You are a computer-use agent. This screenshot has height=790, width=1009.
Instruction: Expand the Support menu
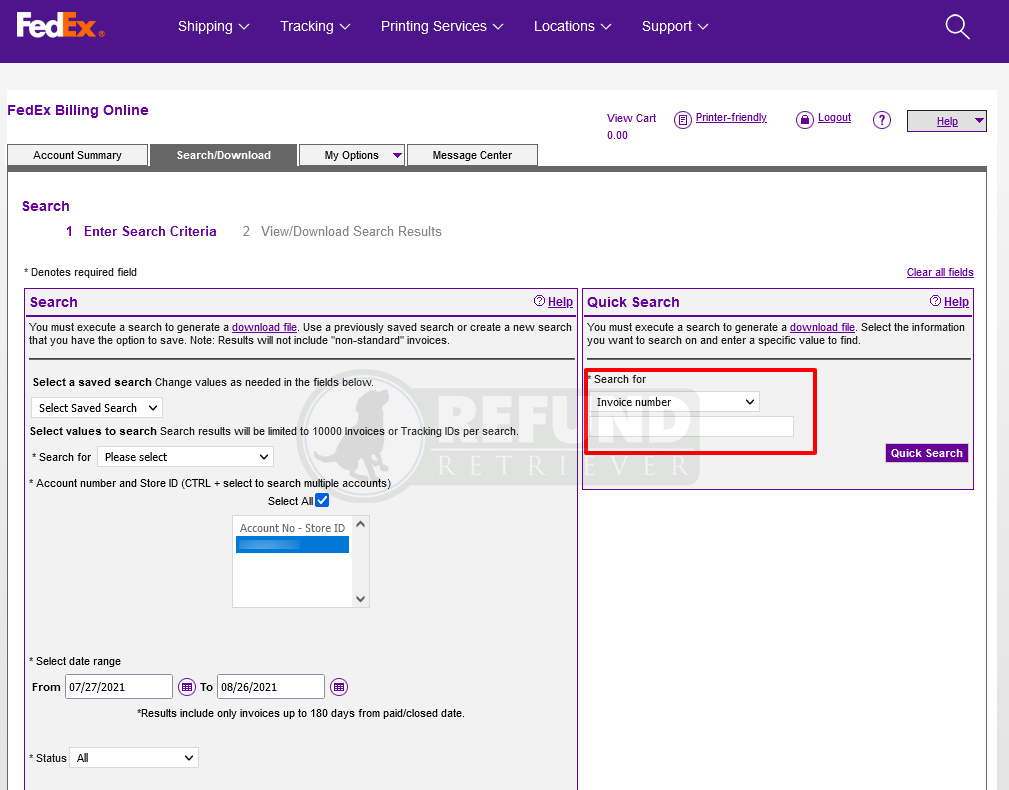[675, 26]
